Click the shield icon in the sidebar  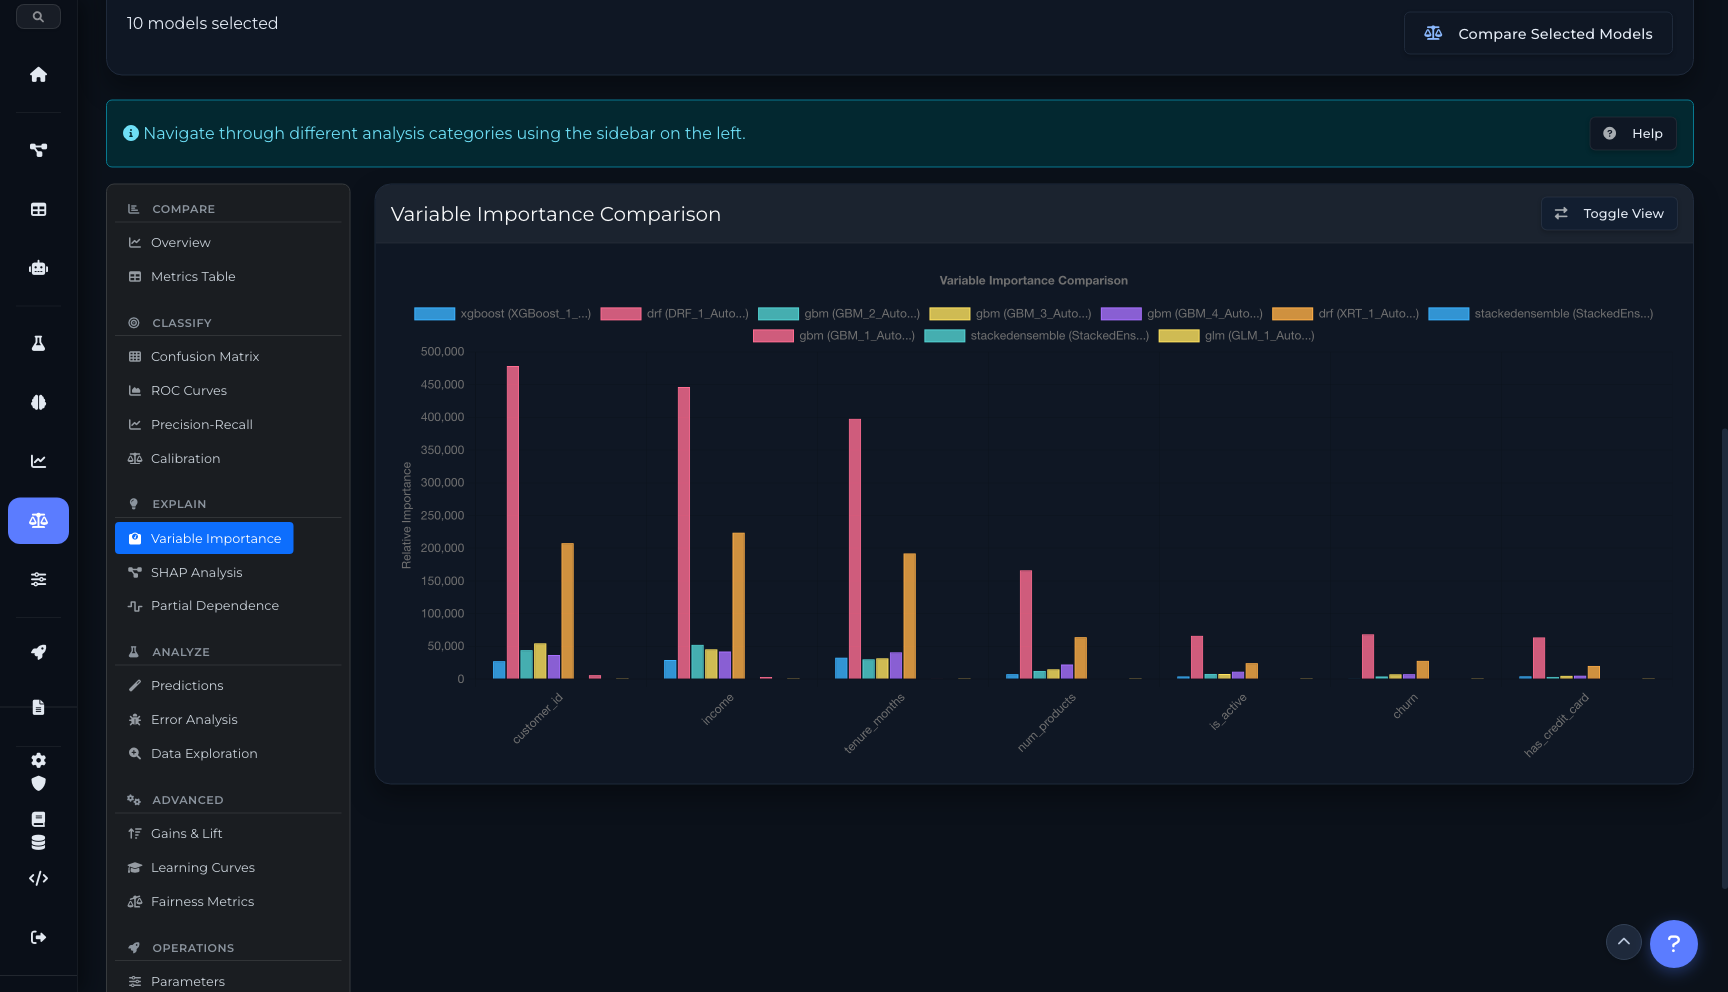click(x=38, y=783)
